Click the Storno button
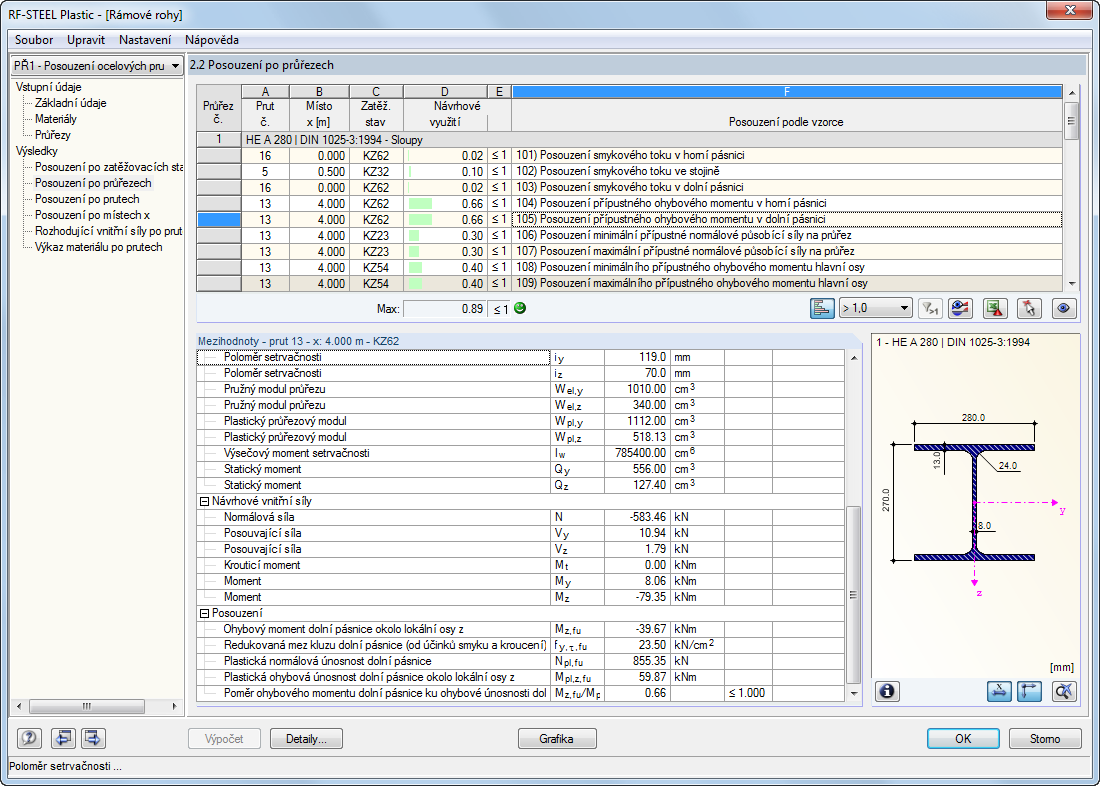This screenshot has height=786, width=1100. 1045,738
